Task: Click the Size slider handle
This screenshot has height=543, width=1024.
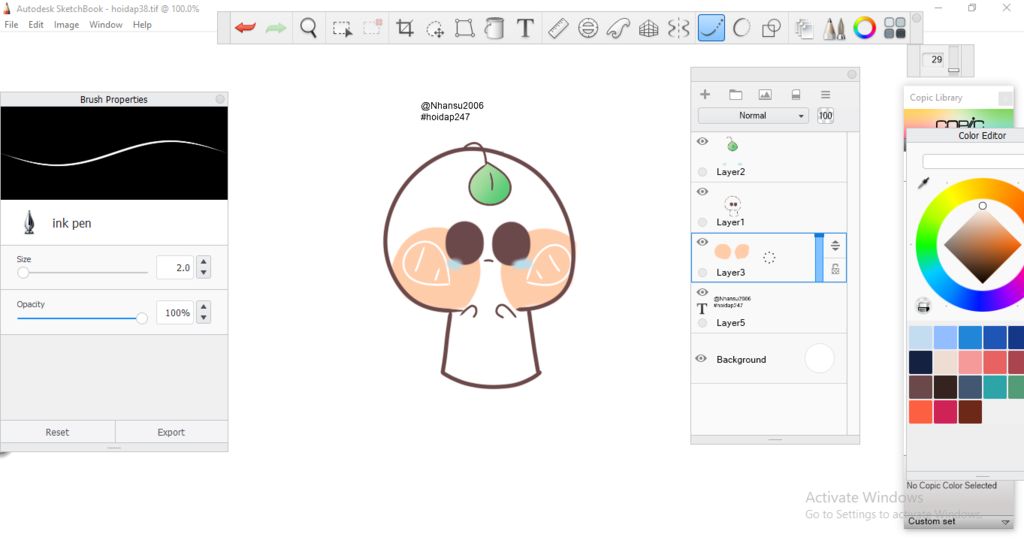Action: pyautogui.click(x=23, y=272)
